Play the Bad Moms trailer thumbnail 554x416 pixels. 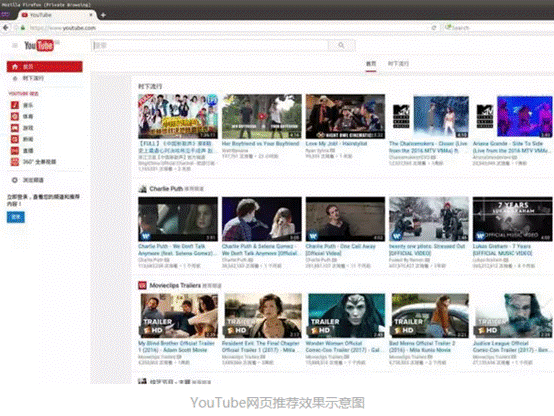coord(429,316)
